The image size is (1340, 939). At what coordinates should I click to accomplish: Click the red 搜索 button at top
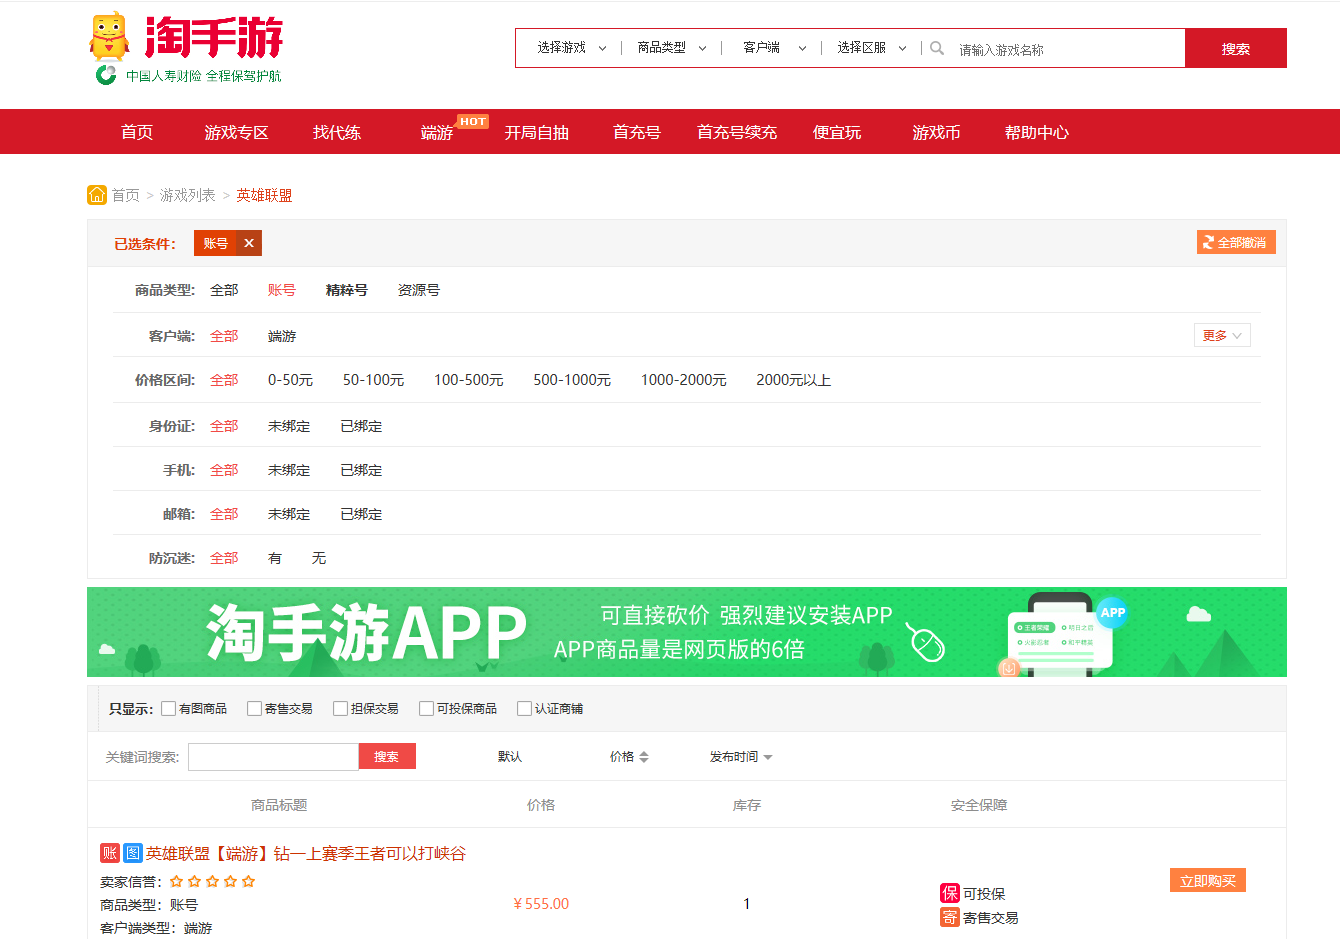[1236, 48]
